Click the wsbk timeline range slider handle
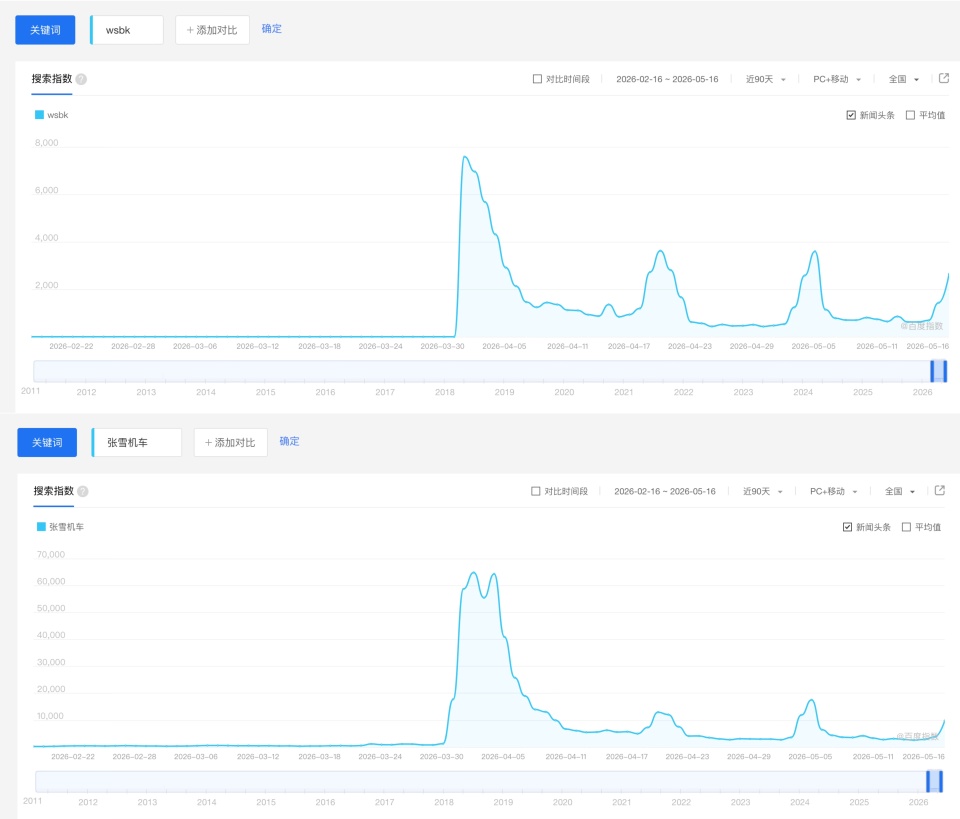This screenshot has width=960, height=819. pos(939,371)
